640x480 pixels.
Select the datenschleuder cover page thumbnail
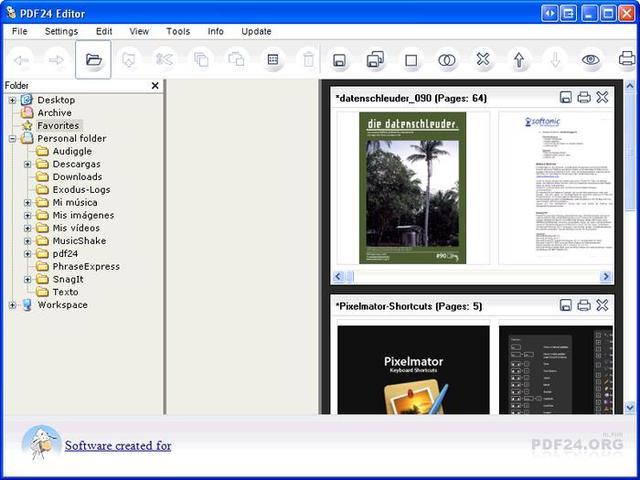[413, 188]
